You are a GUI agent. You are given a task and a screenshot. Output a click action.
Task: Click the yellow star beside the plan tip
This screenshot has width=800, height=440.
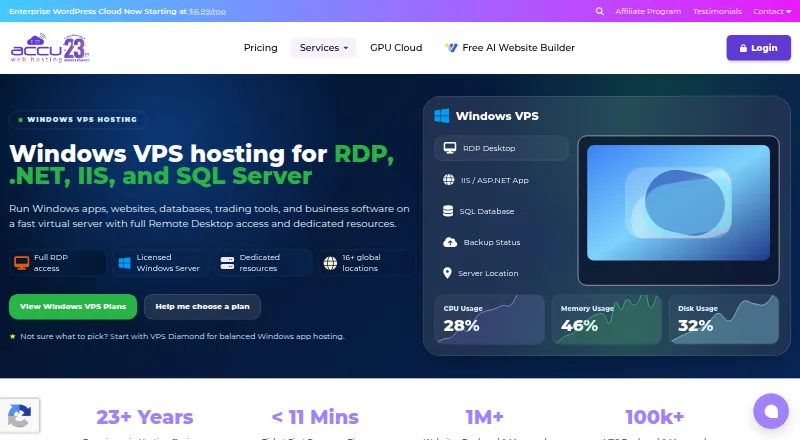click(x=12, y=336)
